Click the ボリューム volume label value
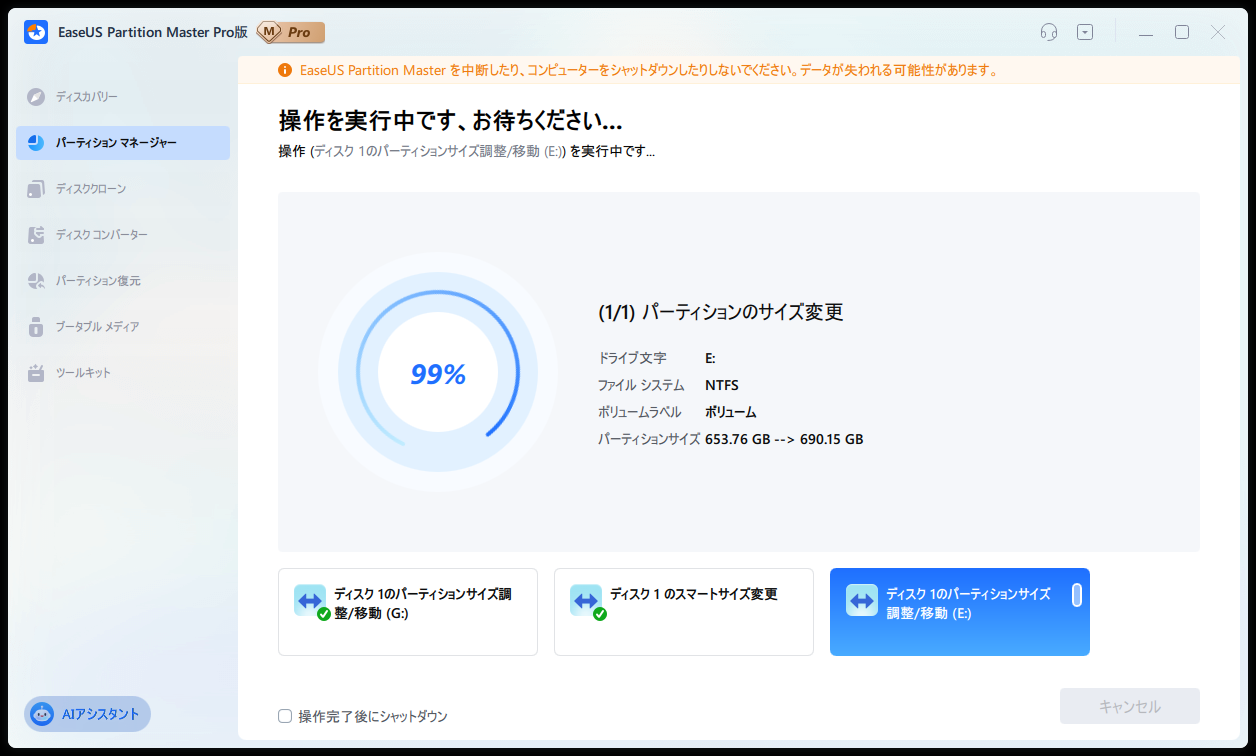Viewport: 1256px width, 756px height. [731, 412]
